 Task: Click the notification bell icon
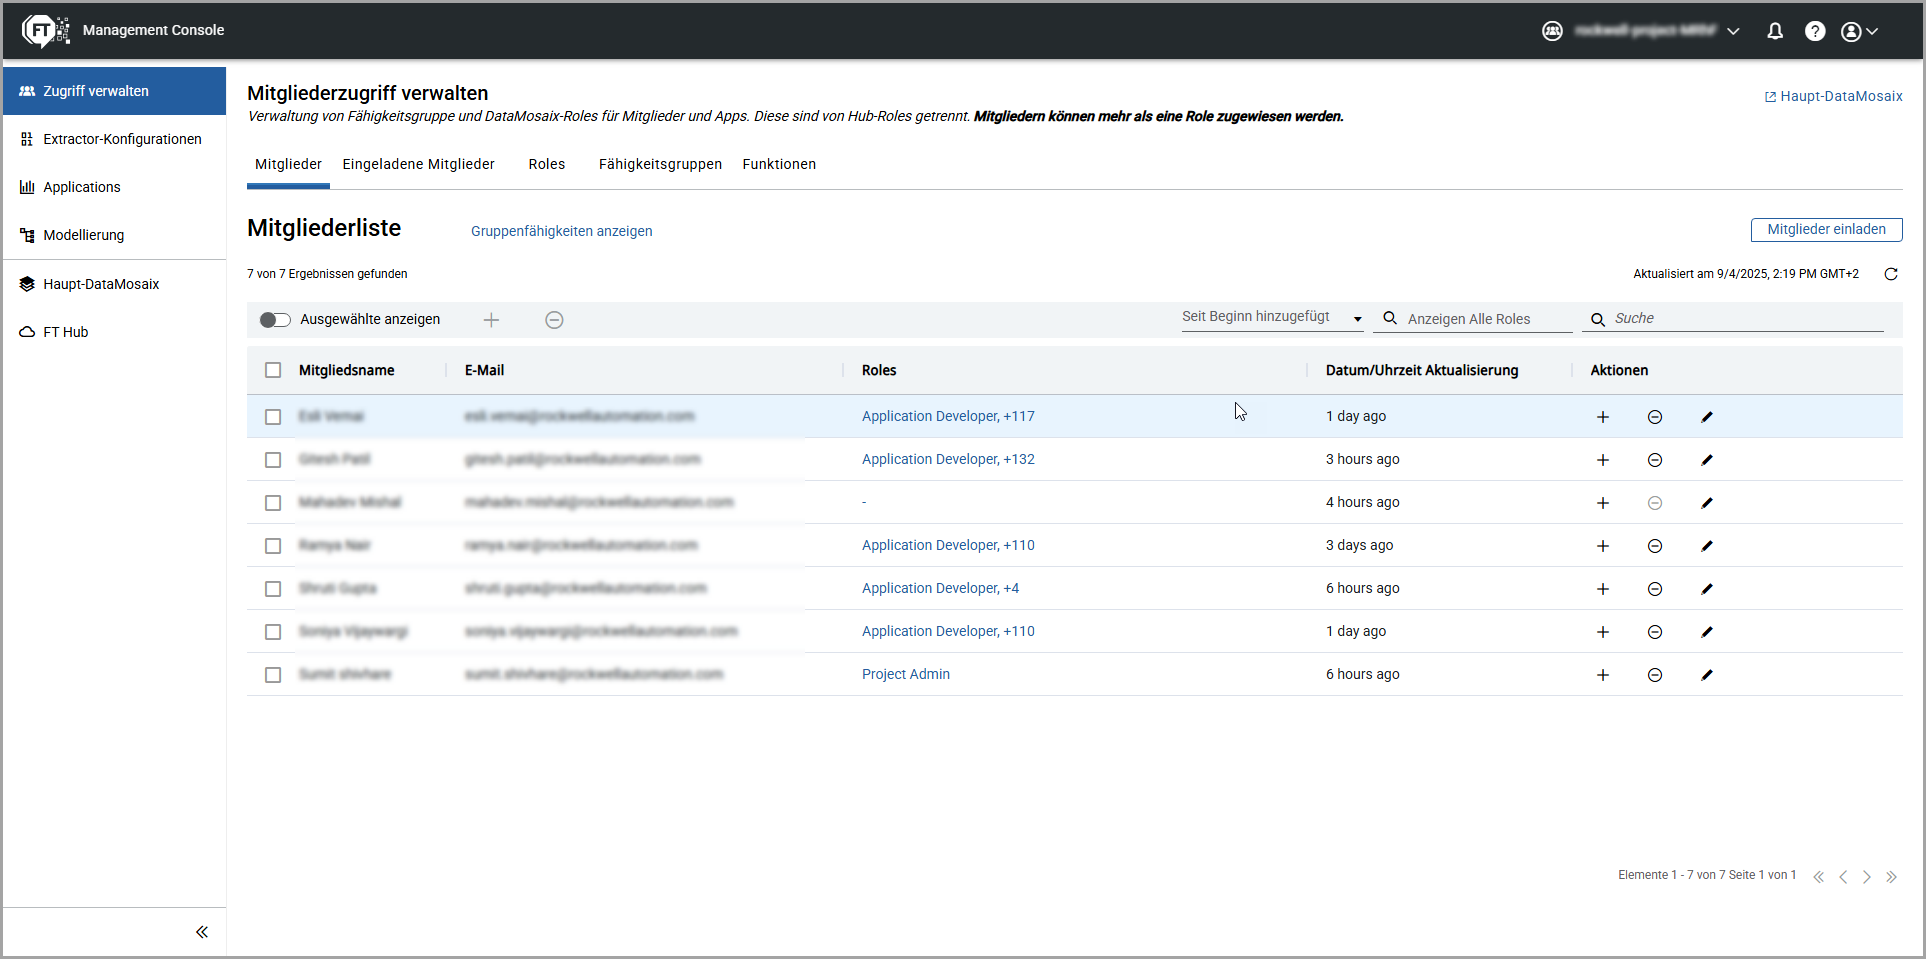click(x=1775, y=31)
